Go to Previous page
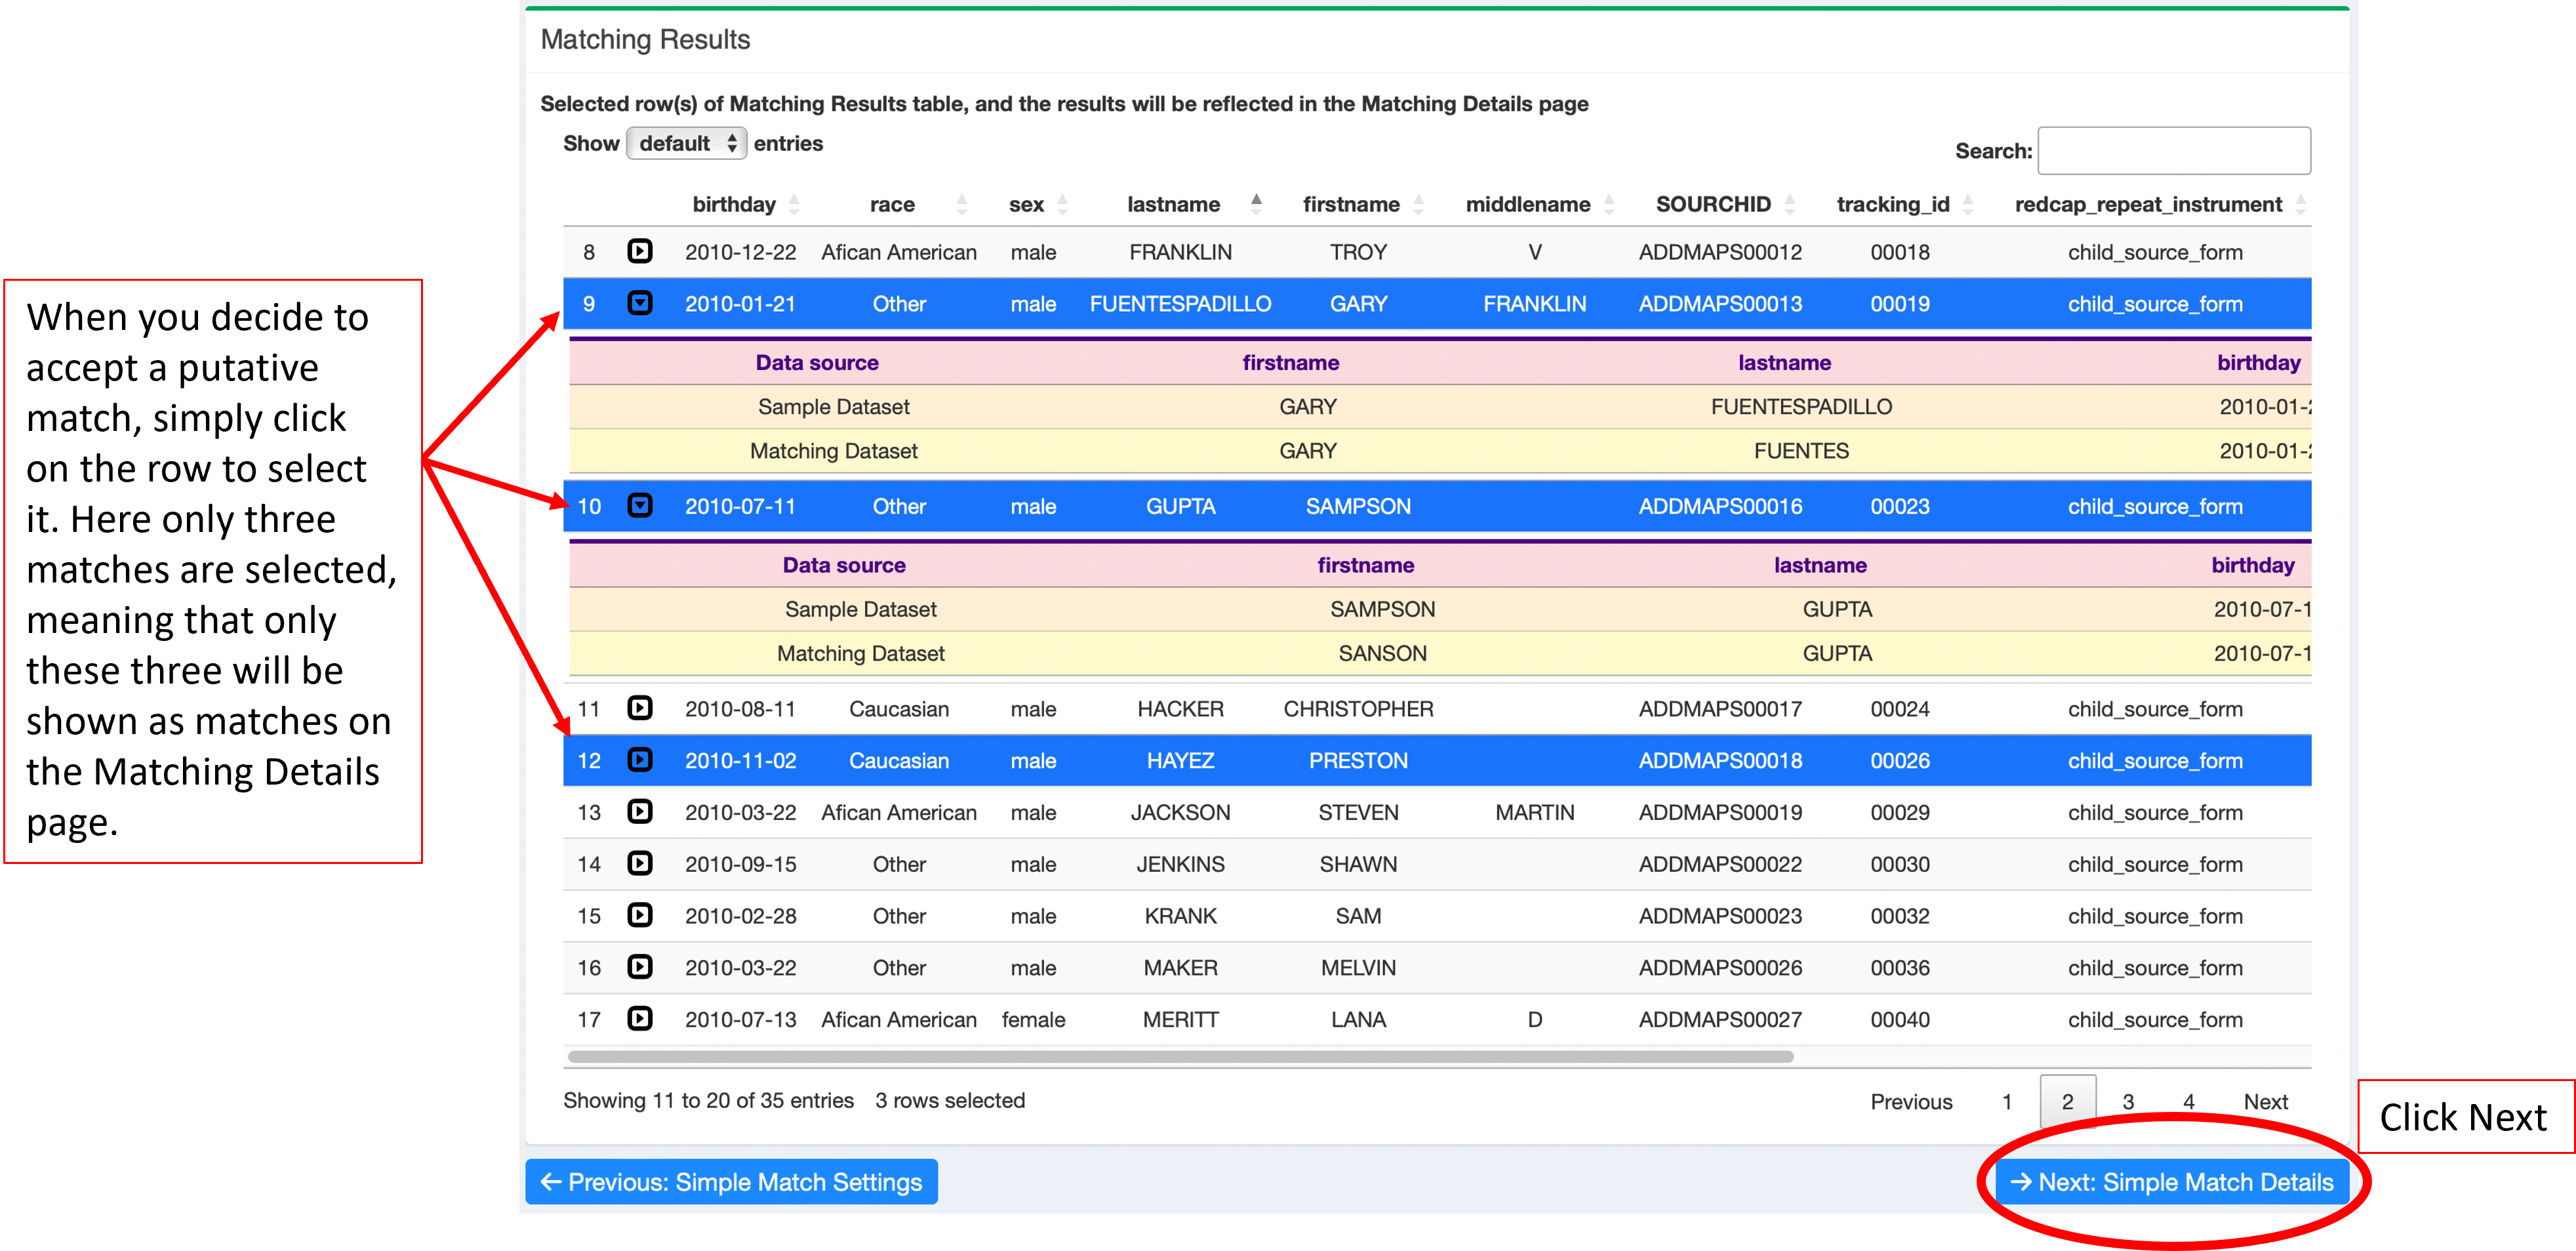Image resolution: width=2576 pixels, height=1251 pixels. click(1911, 1101)
